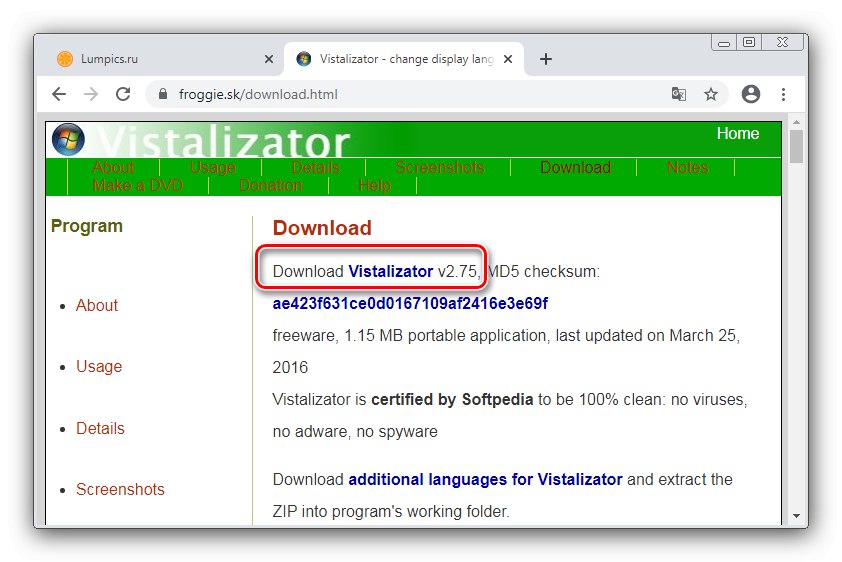Click the certified by Softpedia text

452,399
